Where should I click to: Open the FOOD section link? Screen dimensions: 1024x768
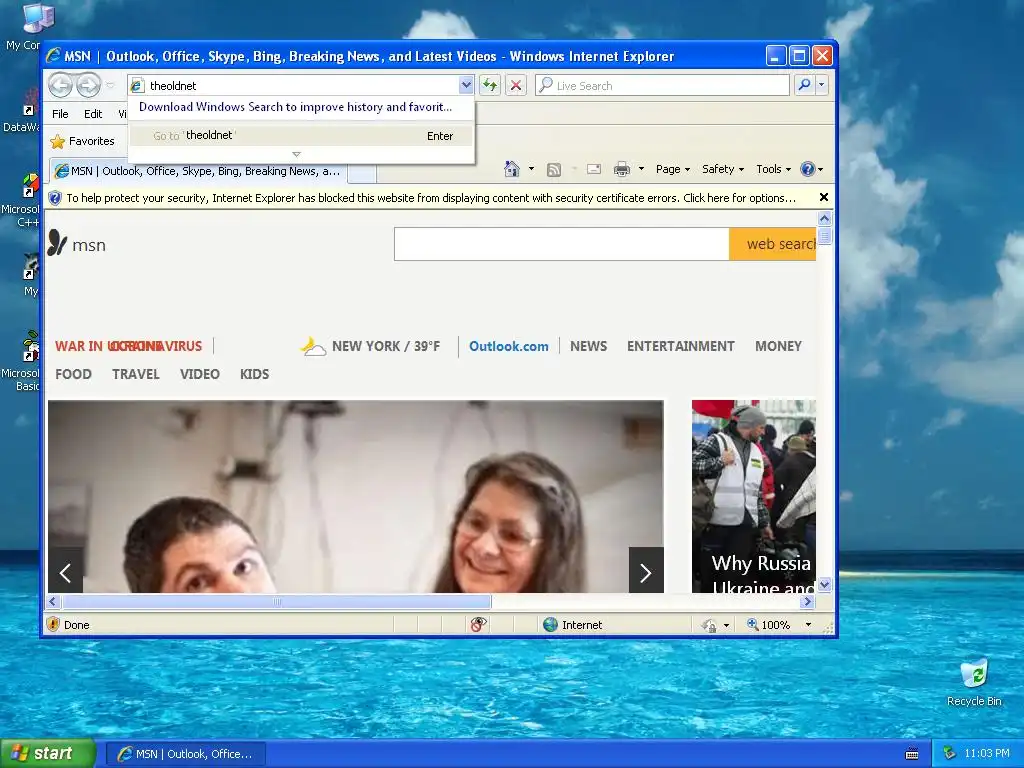(x=73, y=374)
